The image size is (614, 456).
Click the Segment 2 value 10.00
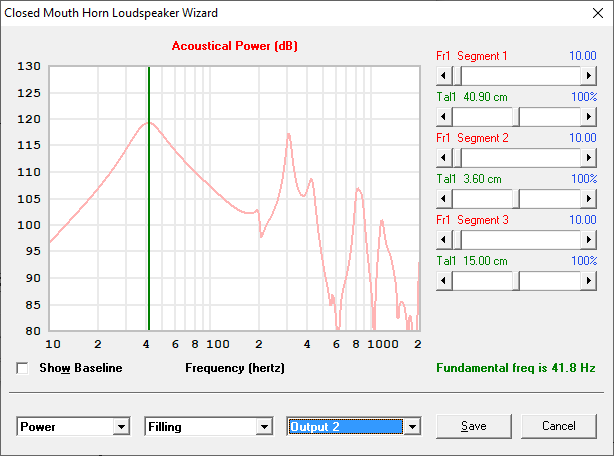pyautogui.click(x=583, y=138)
